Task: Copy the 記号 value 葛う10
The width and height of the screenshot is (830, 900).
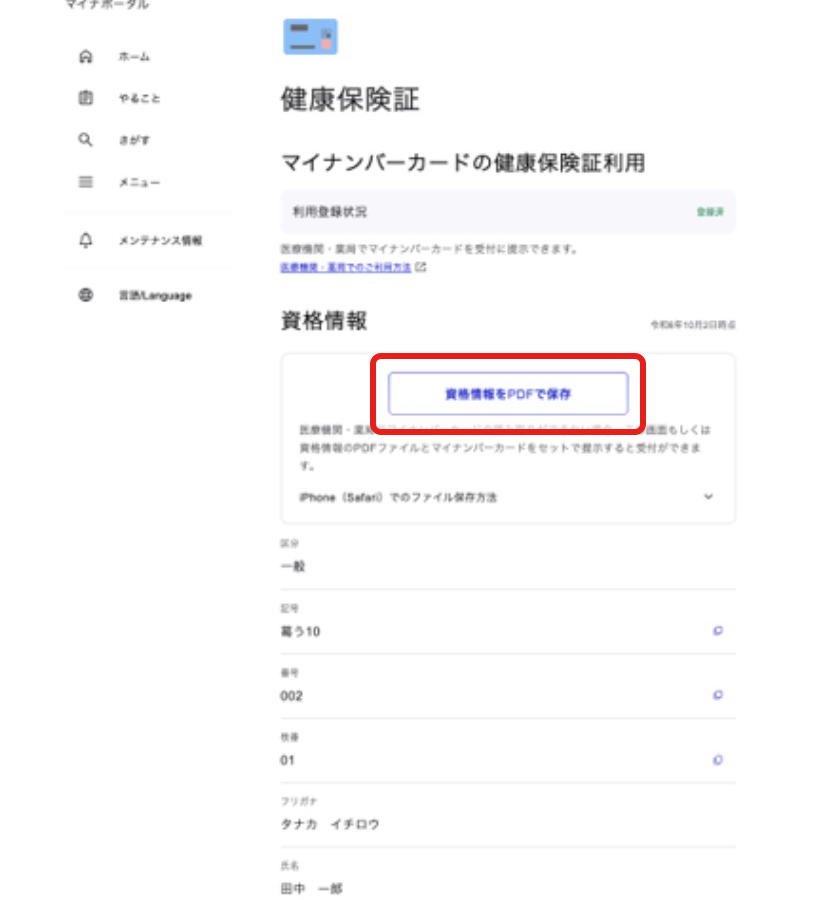Action: pos(717,631)
